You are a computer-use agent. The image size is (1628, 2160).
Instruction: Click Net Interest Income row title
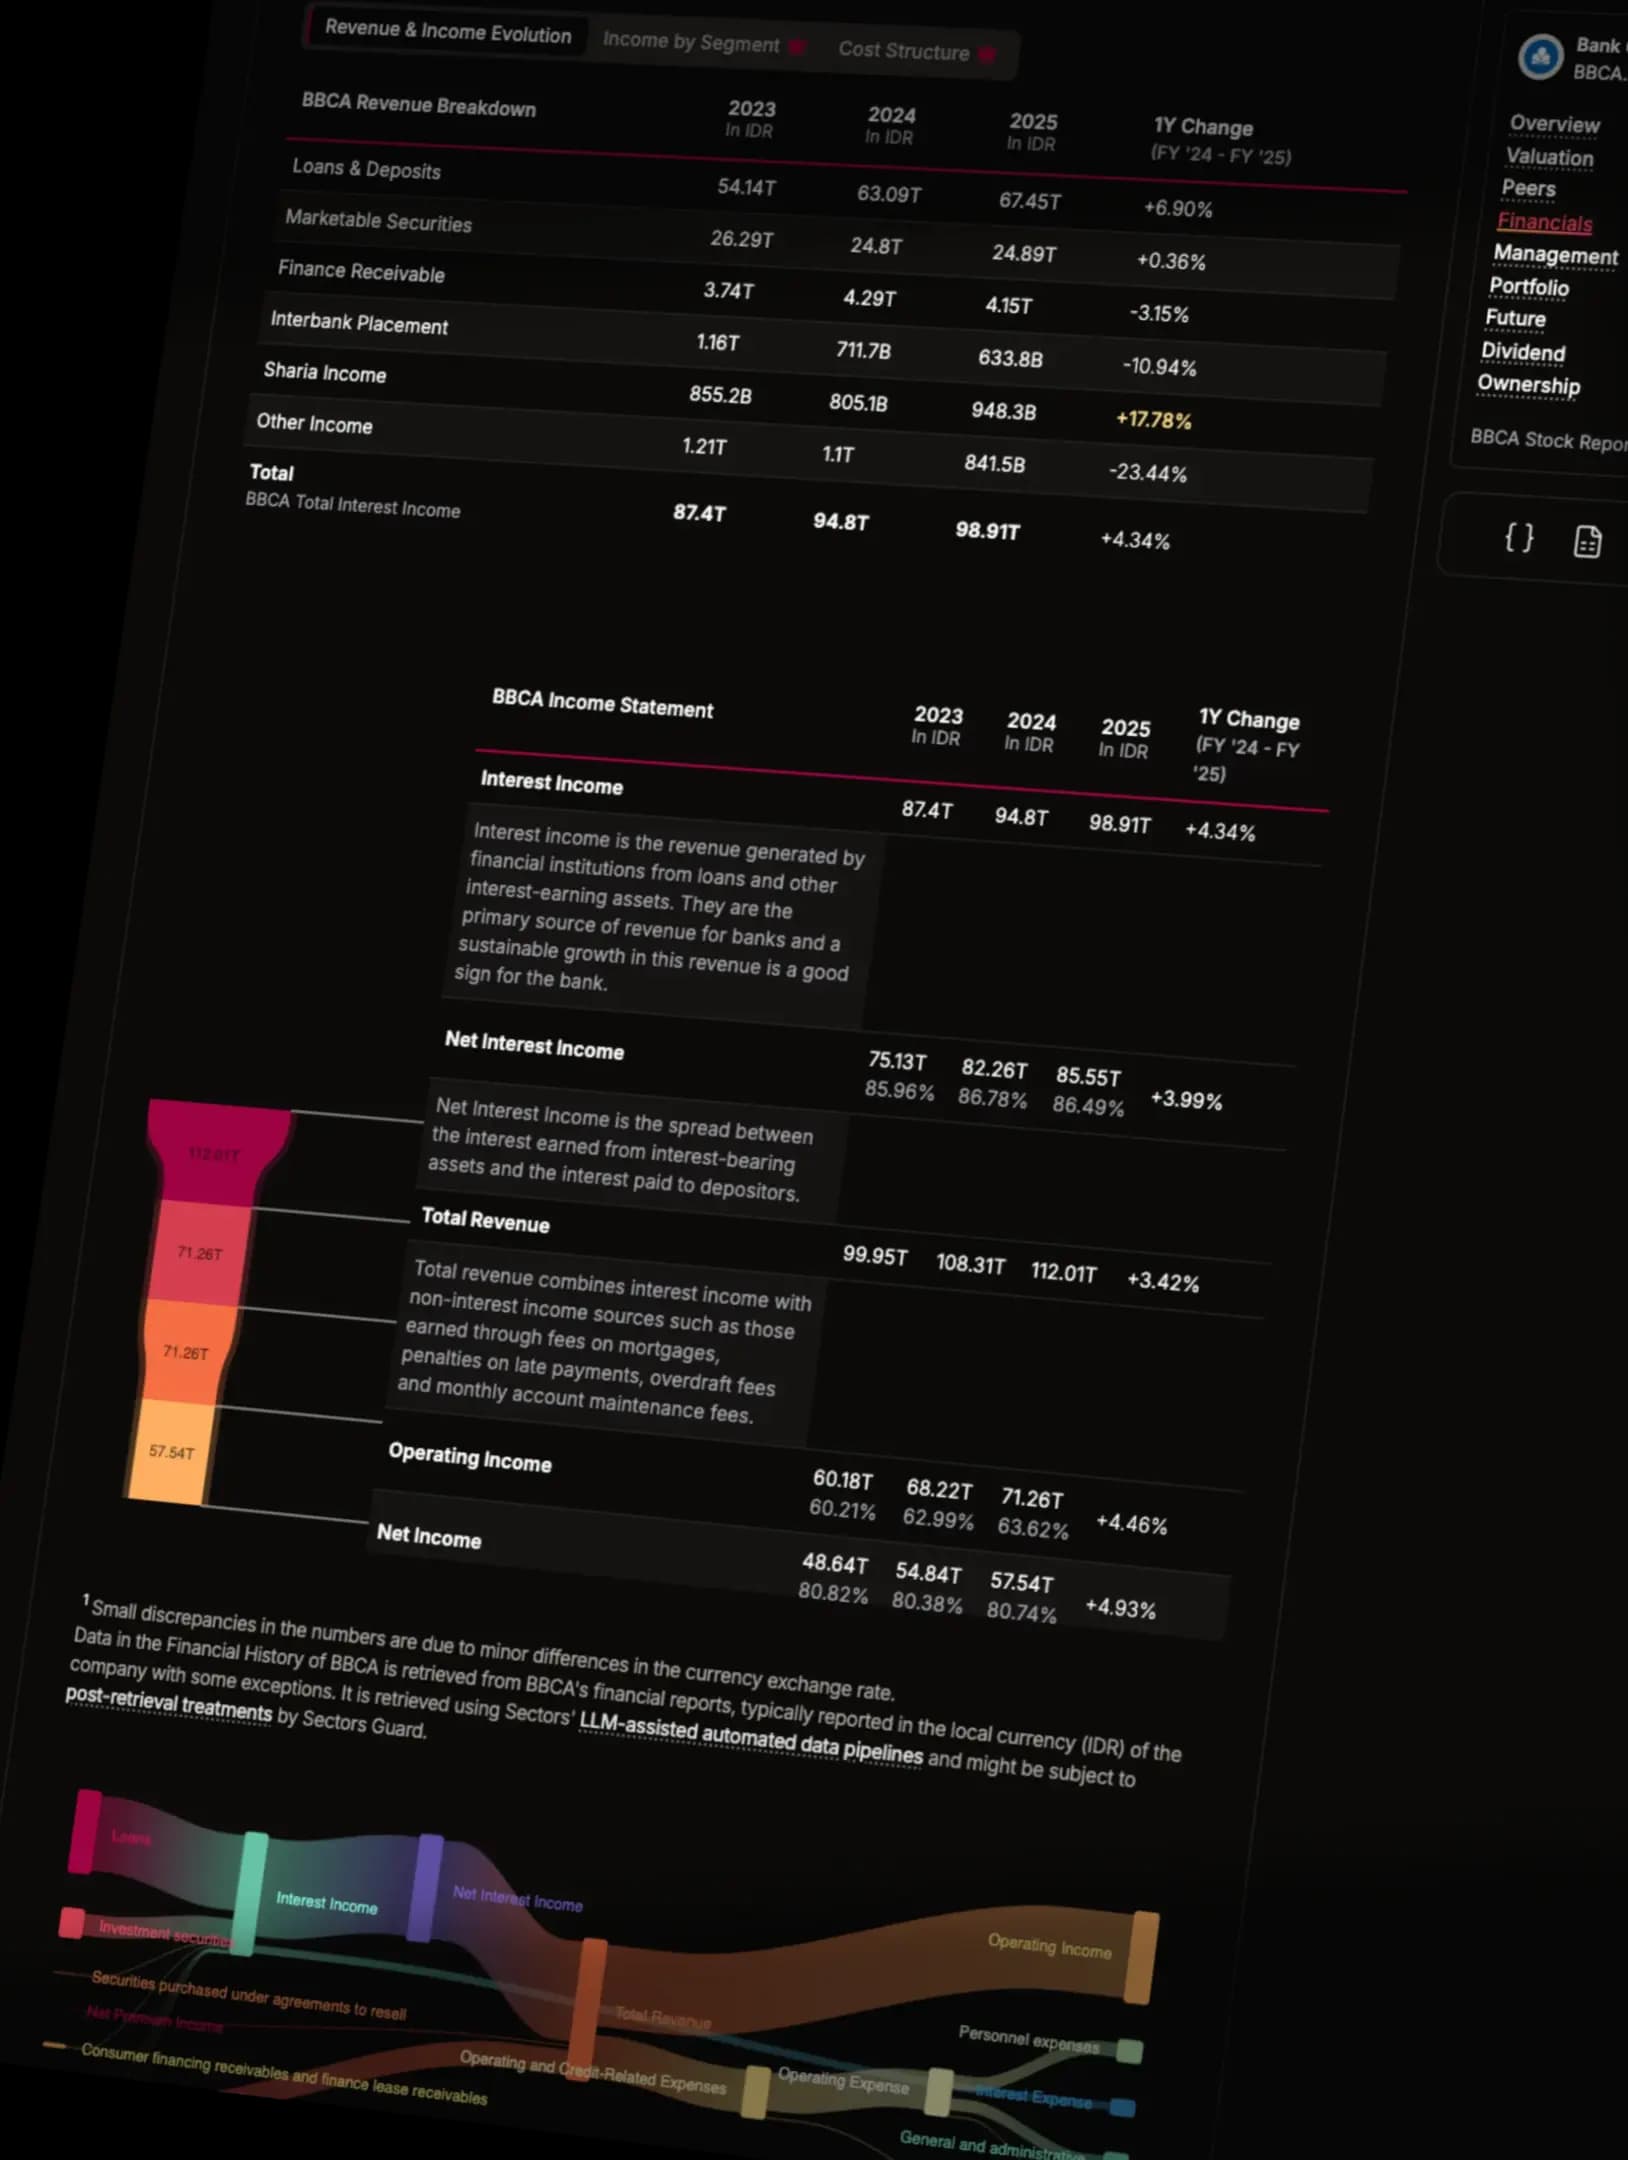click(x=534, y=1046)
